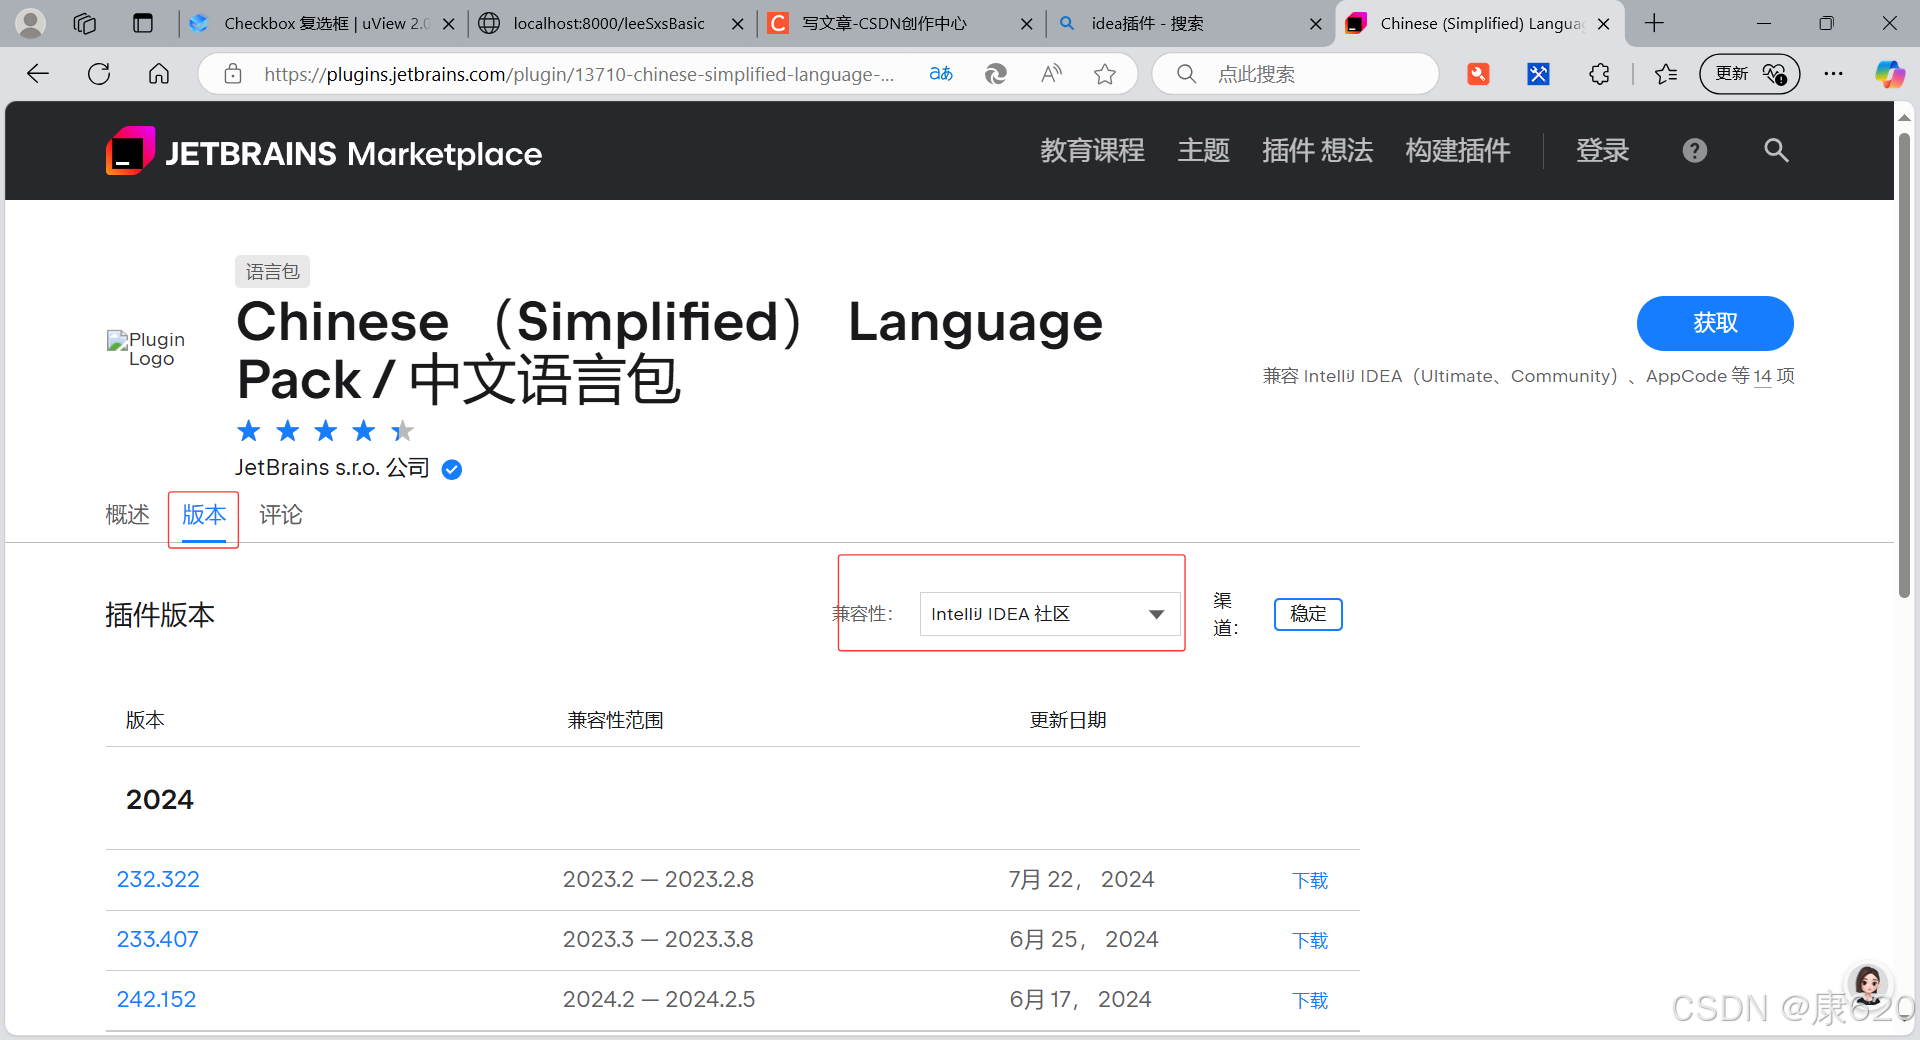Image resolution: width=1920 pixels, height=1040 pixels.
Task: Click the blue 获取 button
Action: (1715, 323)
